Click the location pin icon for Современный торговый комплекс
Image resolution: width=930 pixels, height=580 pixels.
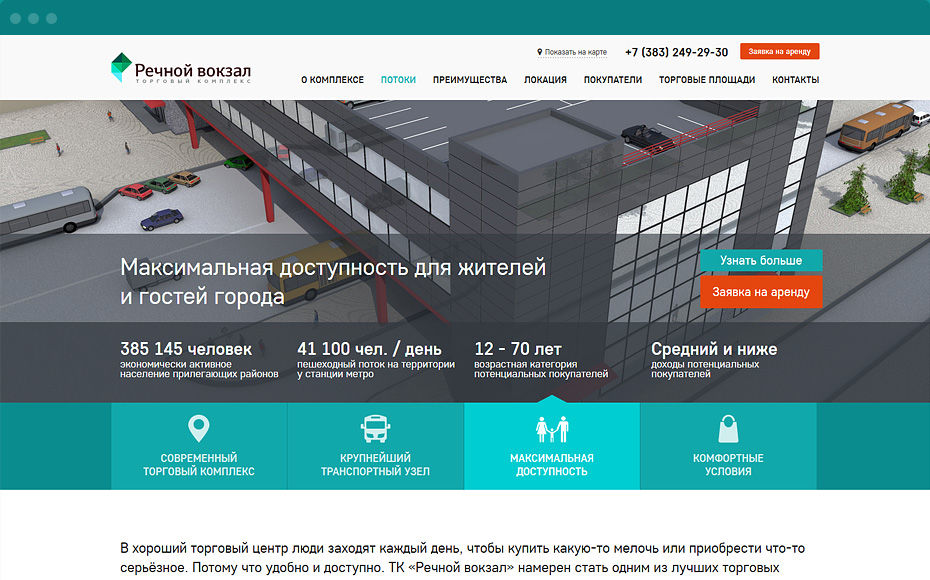coord(199,429)
